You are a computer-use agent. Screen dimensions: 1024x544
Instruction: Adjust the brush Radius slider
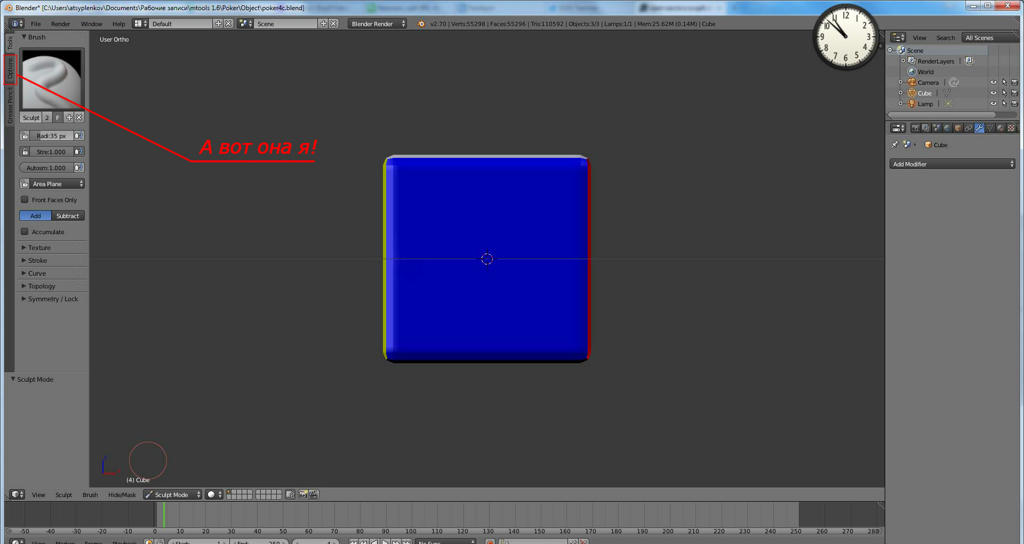pos(51,136)
